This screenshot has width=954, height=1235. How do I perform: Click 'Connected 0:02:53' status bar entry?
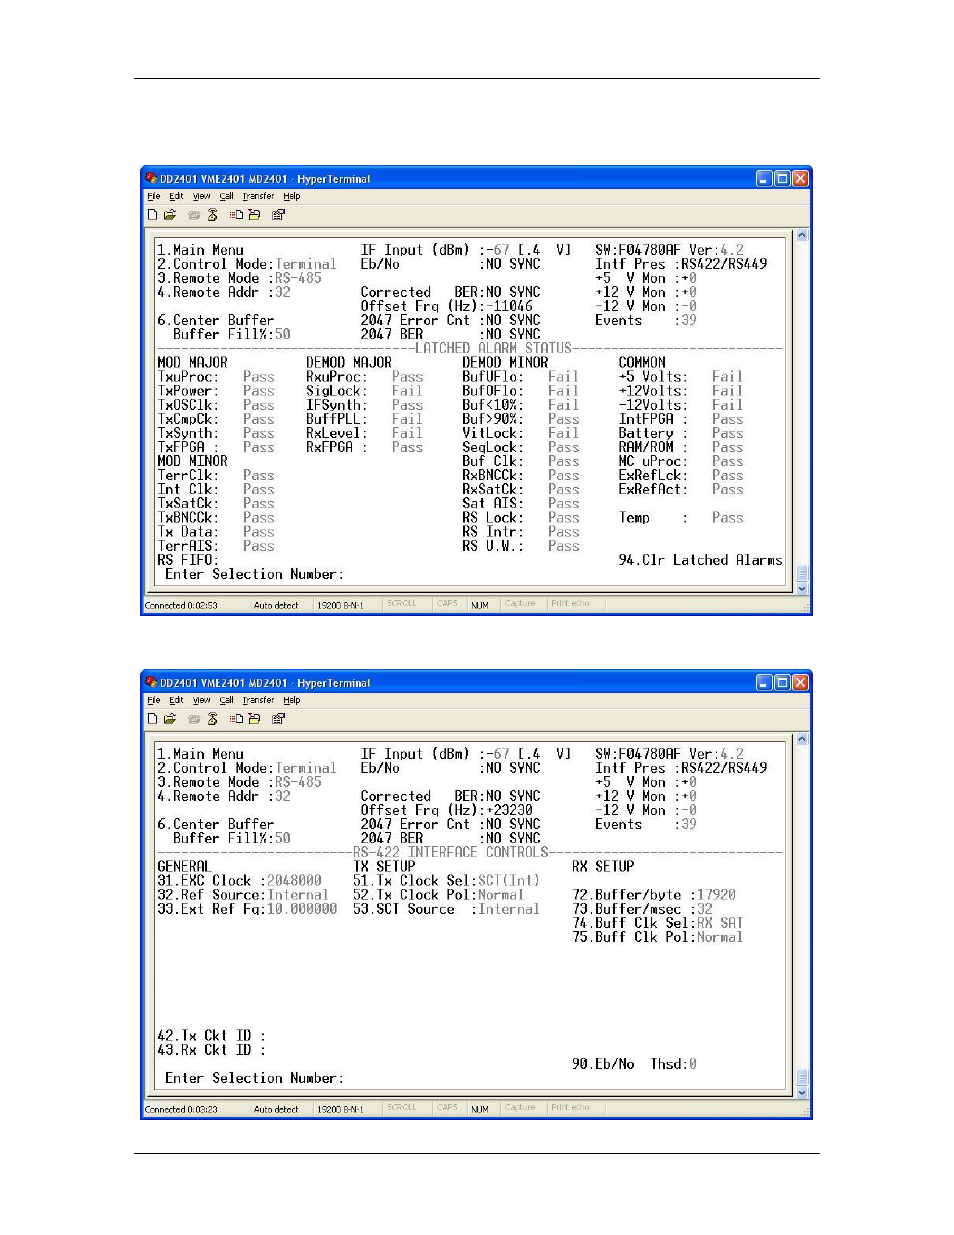click(181, 605)
